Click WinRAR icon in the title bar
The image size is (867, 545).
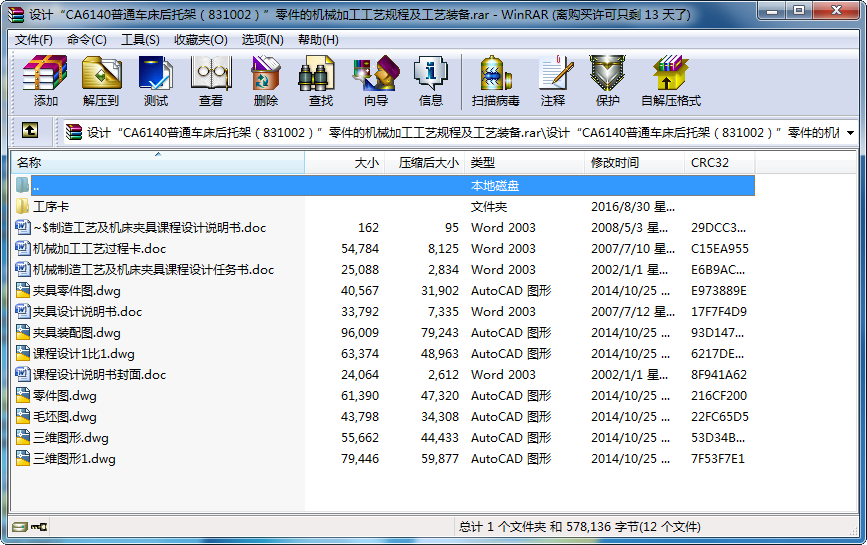[x=17, y=14]
